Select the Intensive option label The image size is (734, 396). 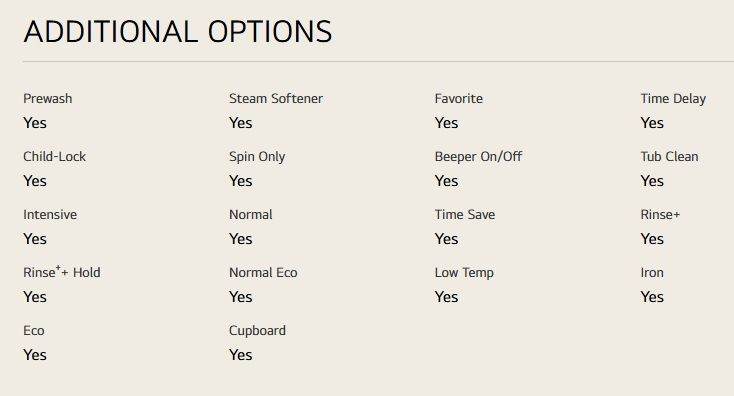[50, 214]
